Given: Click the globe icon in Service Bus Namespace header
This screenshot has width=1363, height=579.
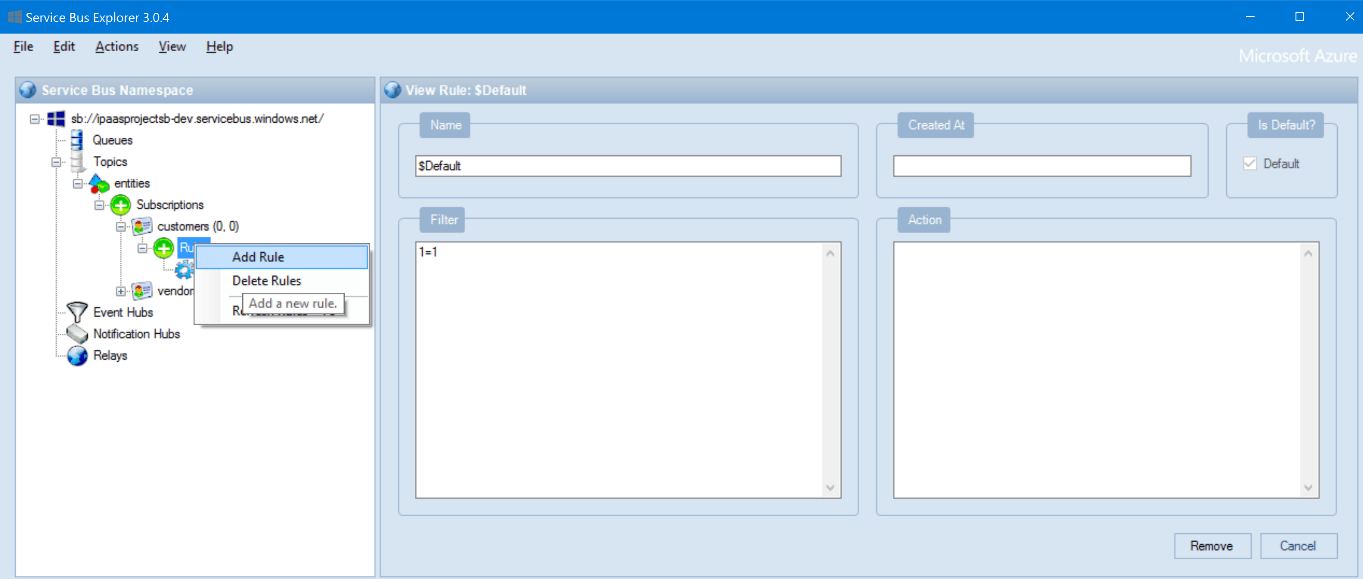Looking at the screenshot, I should pyautogui.click(x=28, y=90).
